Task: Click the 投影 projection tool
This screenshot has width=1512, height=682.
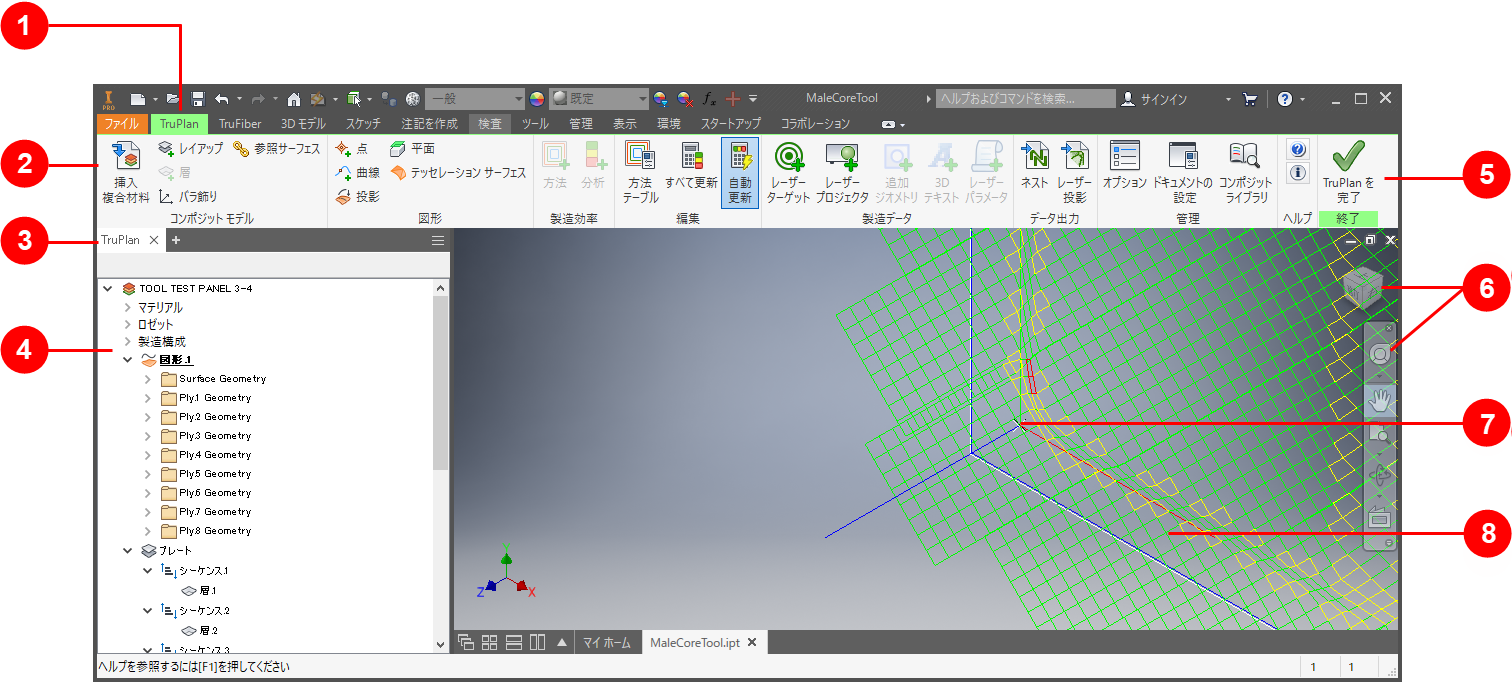Action: point(357,197)
